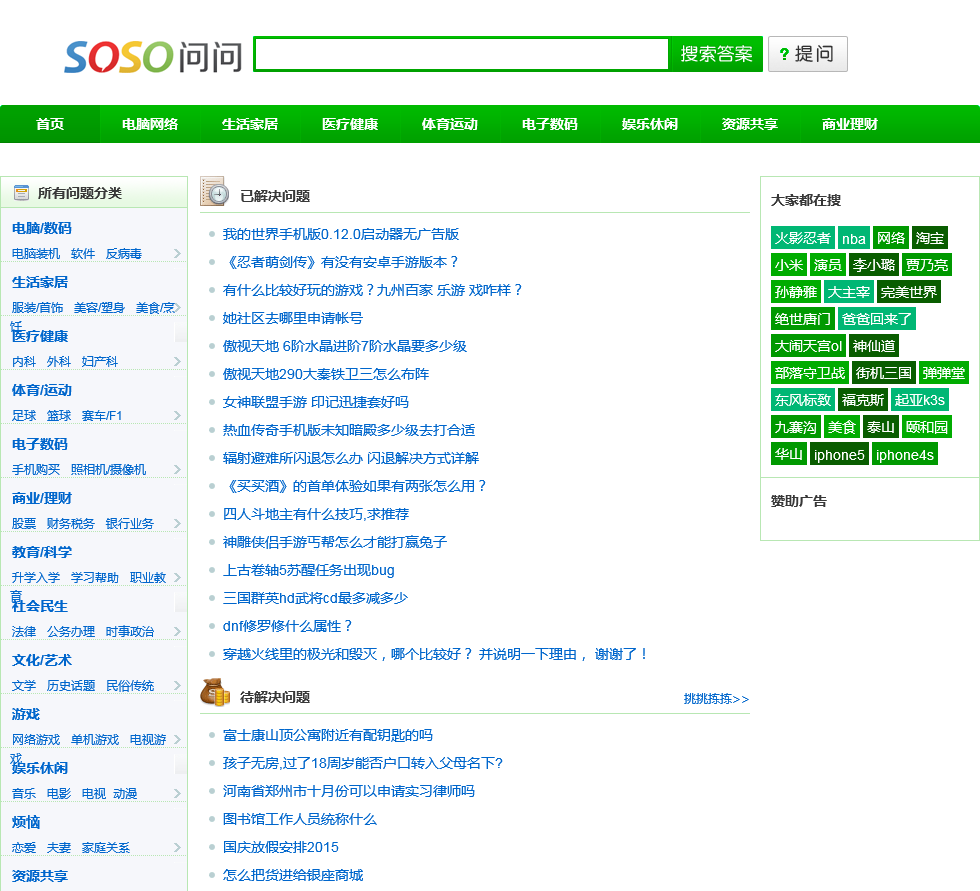This screenshot has width=980, height=891.
Task: Open question 我的世界手机版0.12.0启动器无广告版
Action: point(341,234)
